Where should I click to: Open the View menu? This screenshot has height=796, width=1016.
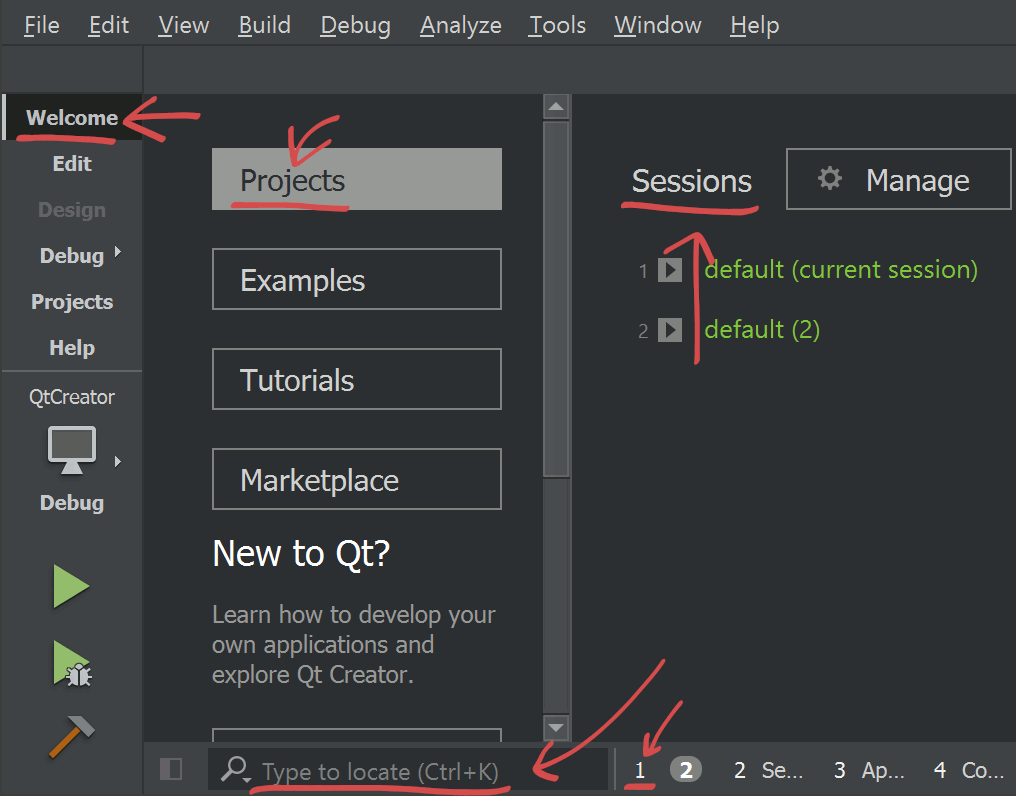(x=183, y=25)
